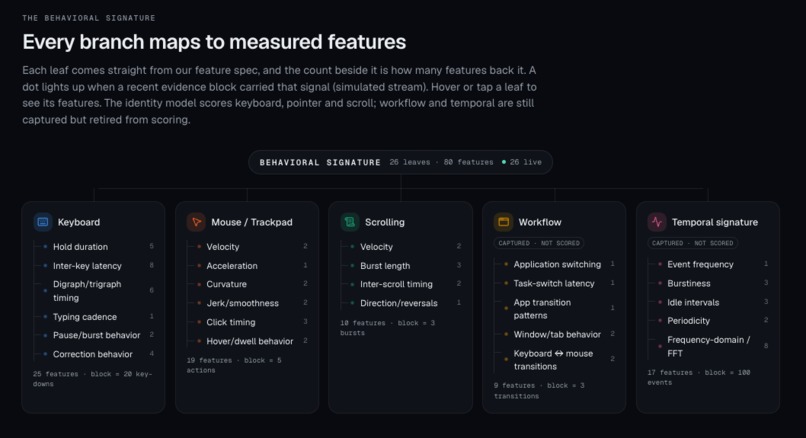Viewport: 806px width, 438px height.
Task: Click the '26 live' indicator text
Action: (x=526, y=162)
